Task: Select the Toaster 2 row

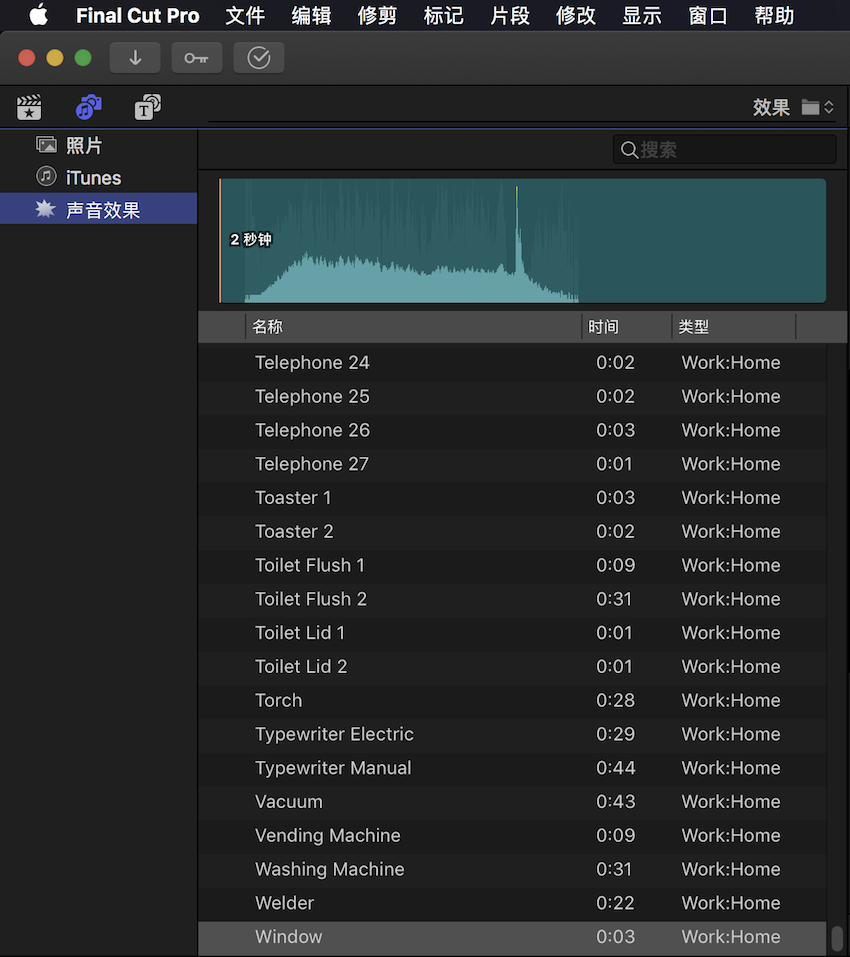Action: point(512,532)
